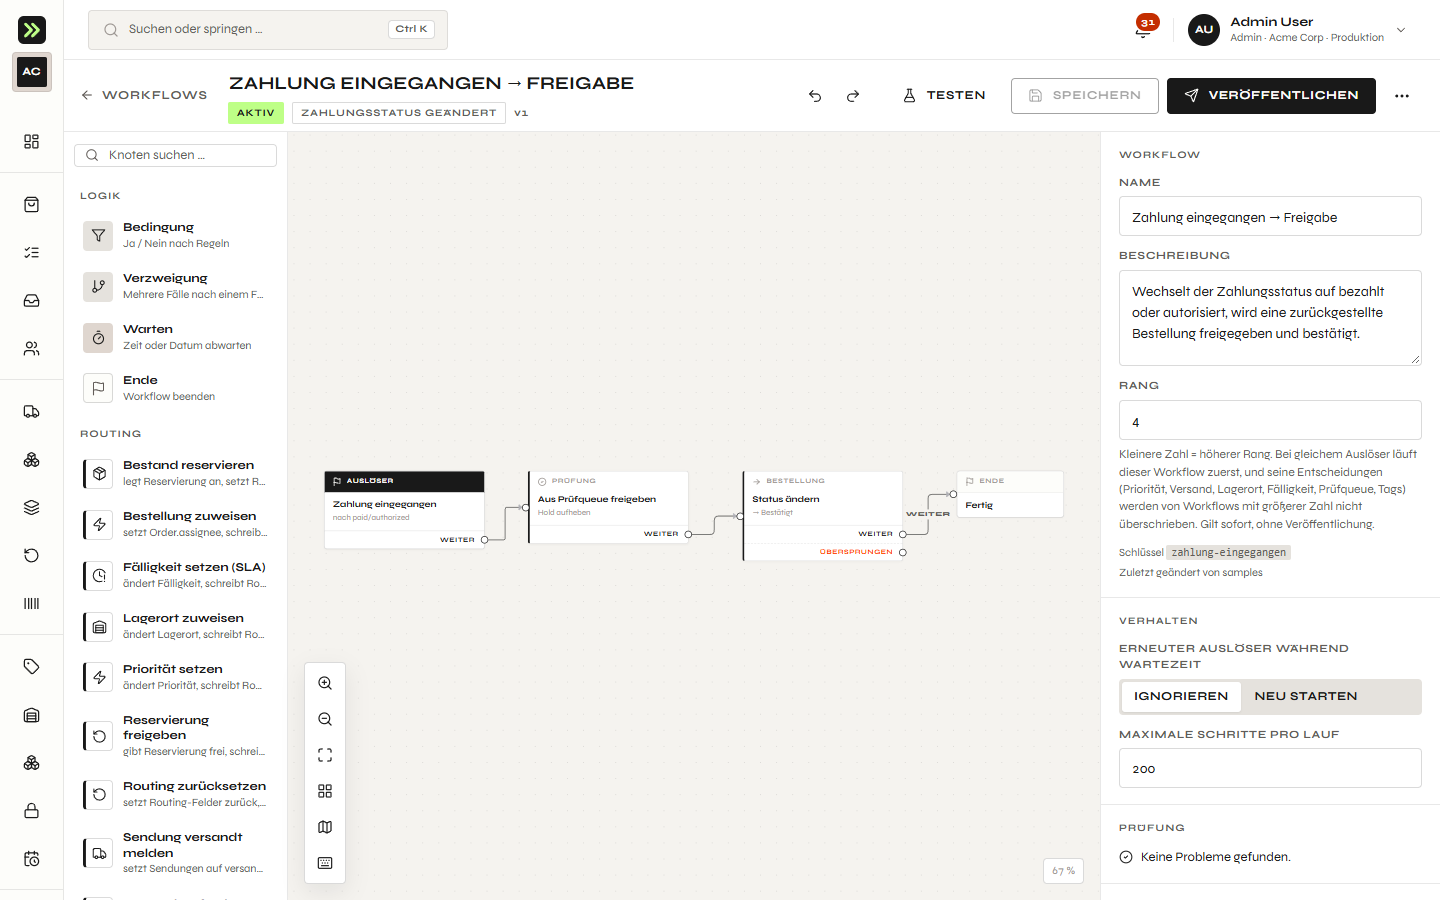Screen dimensions: 1440x900
Task: Save the workflow with Speichern
Action: coord(1085,96)
